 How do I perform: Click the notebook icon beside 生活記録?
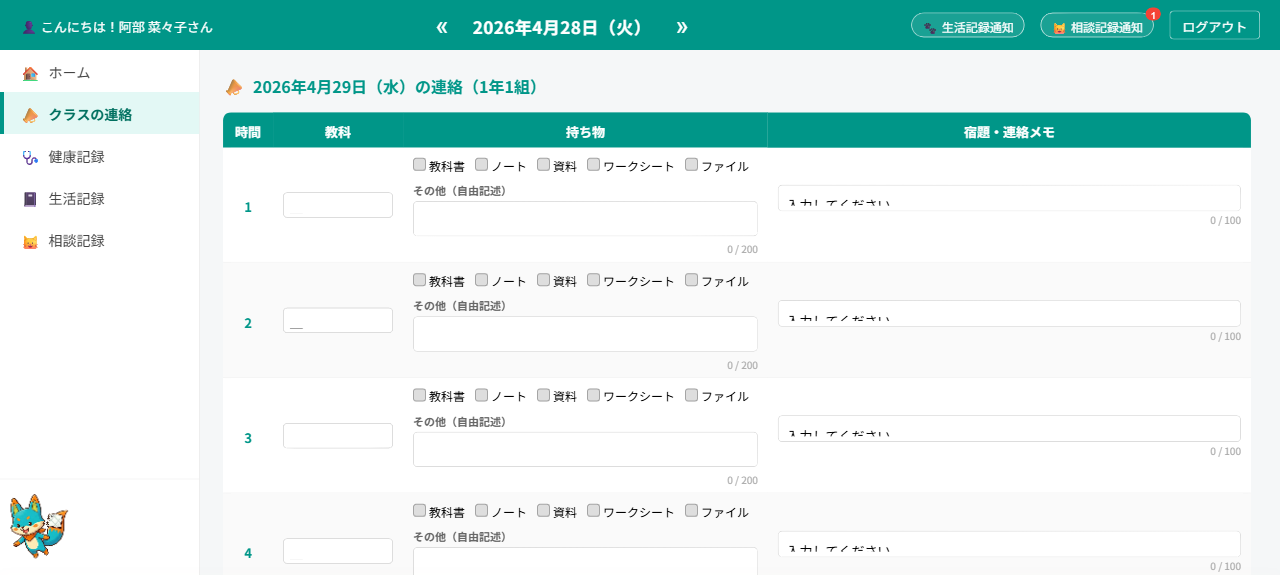[30, 199]
